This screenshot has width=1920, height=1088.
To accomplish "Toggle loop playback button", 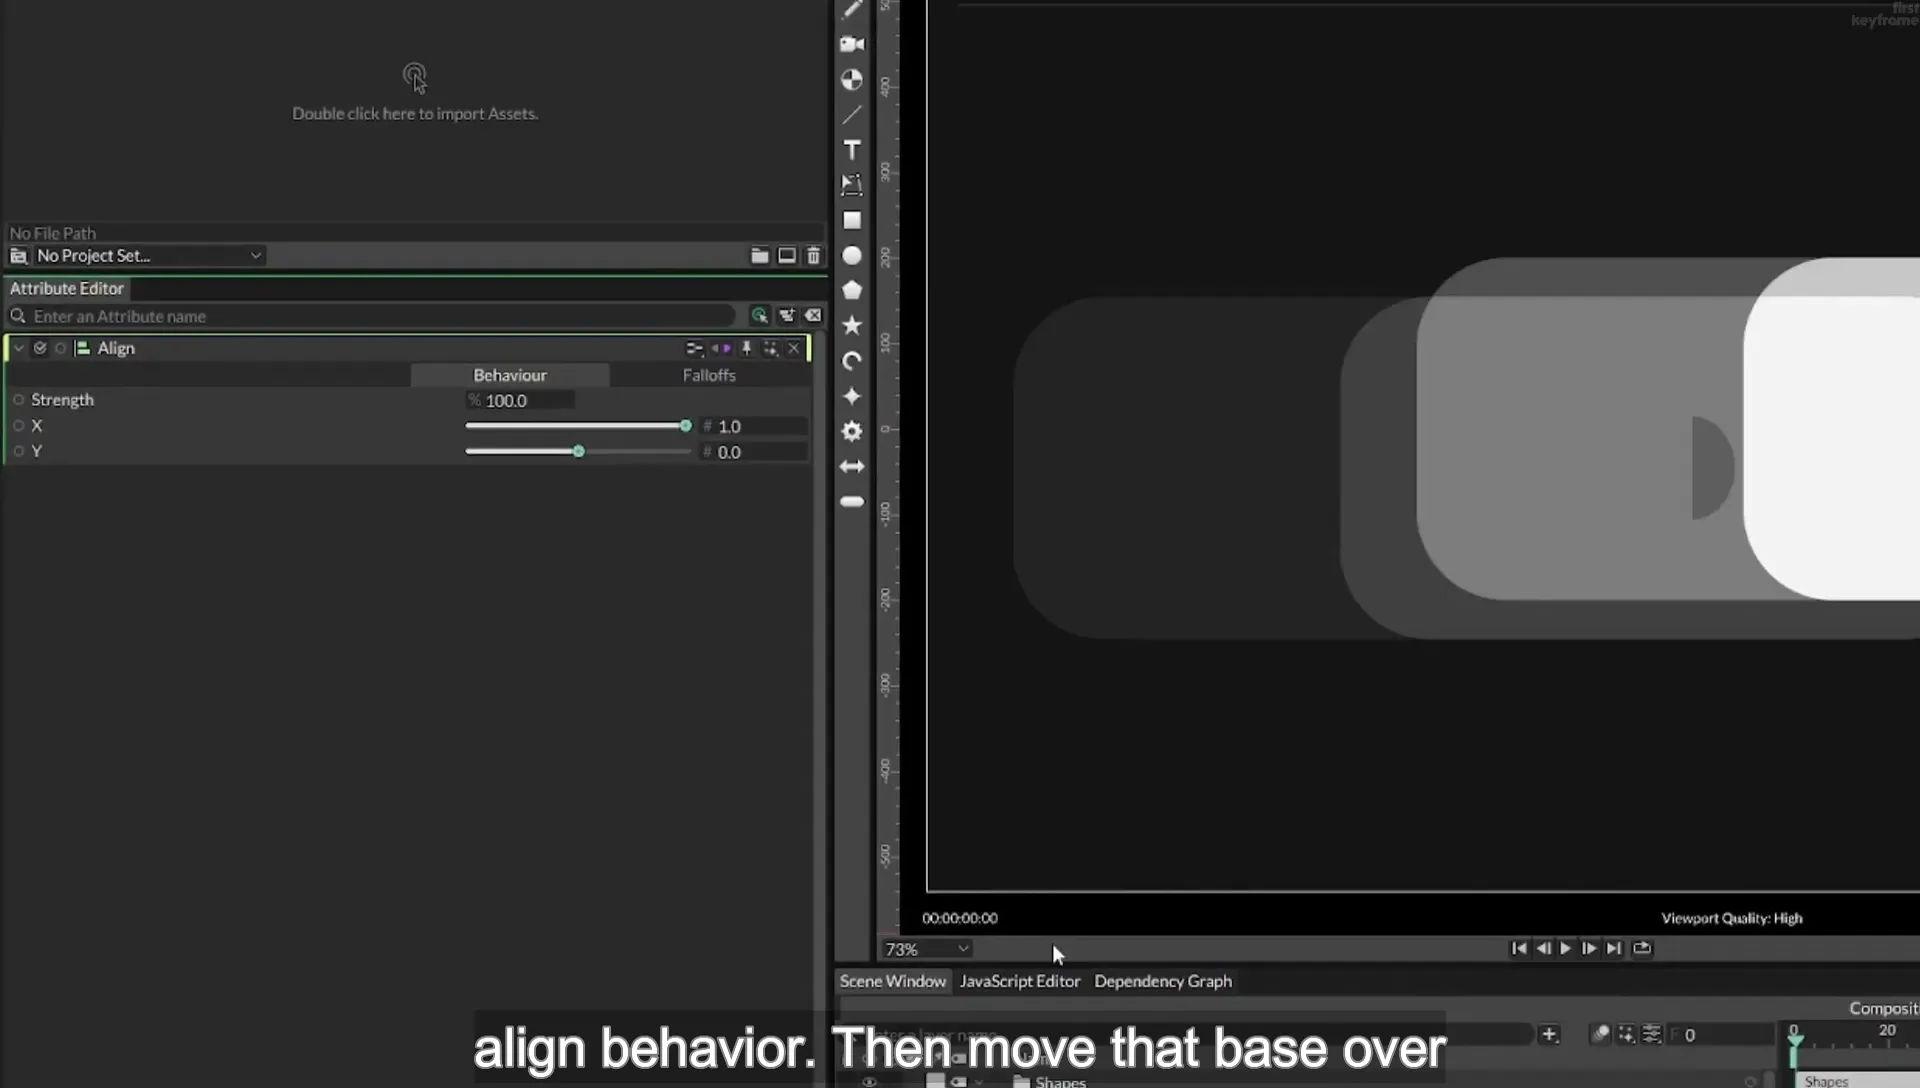I will (1642, 948).
